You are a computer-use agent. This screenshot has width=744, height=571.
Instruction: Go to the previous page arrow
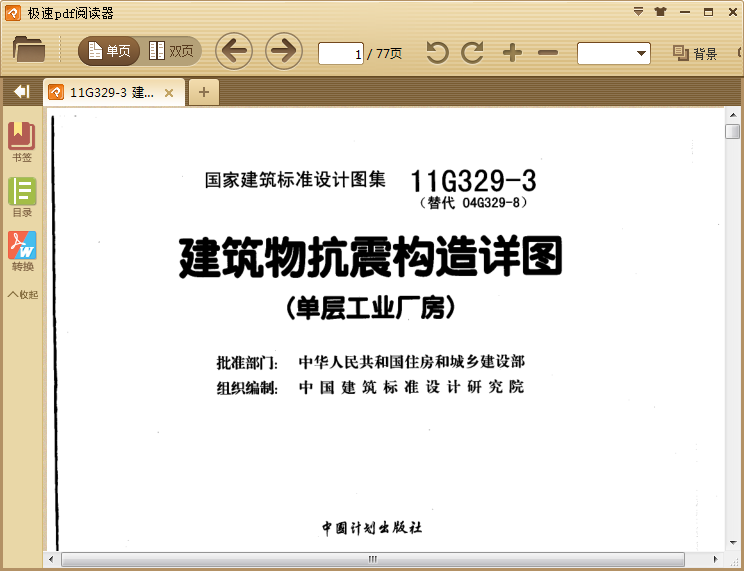[x=234, y=51]
